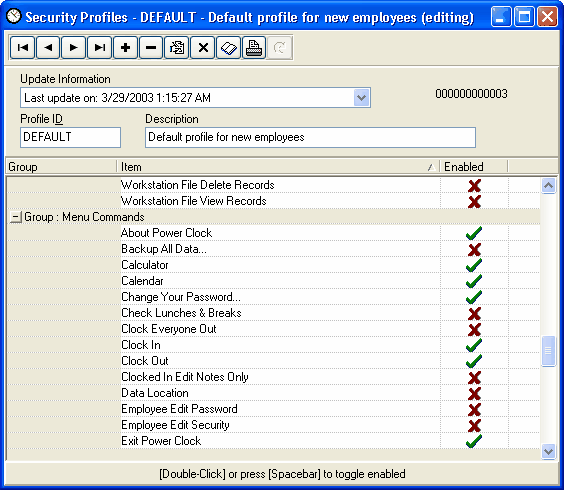Viewport: 564px width, 490px height.
Task: Toggle enabled for Workstation File View Records
Action: coord(474,201)
